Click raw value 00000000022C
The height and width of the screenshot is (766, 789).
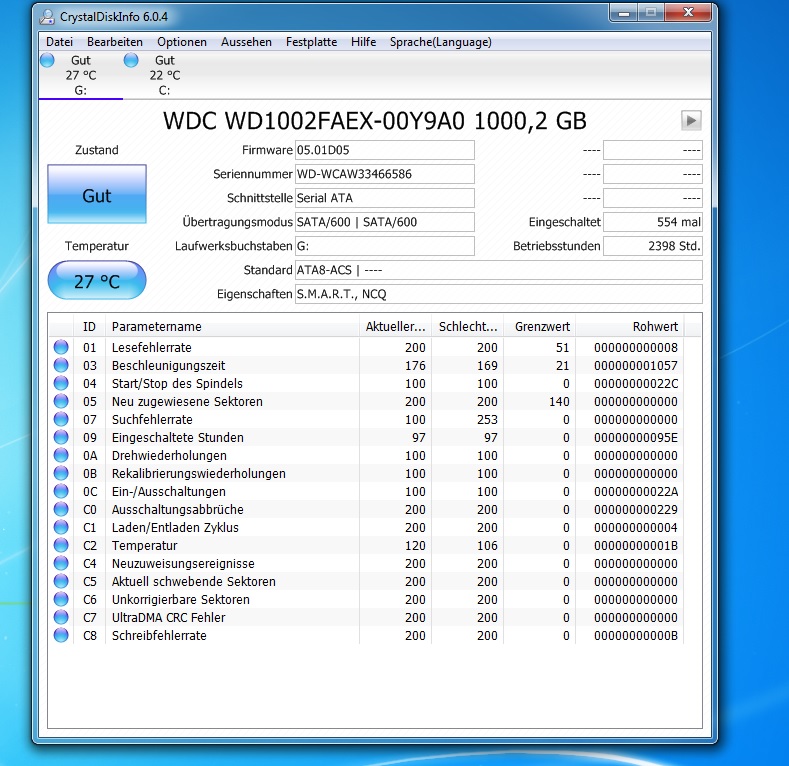pos(636,384)
